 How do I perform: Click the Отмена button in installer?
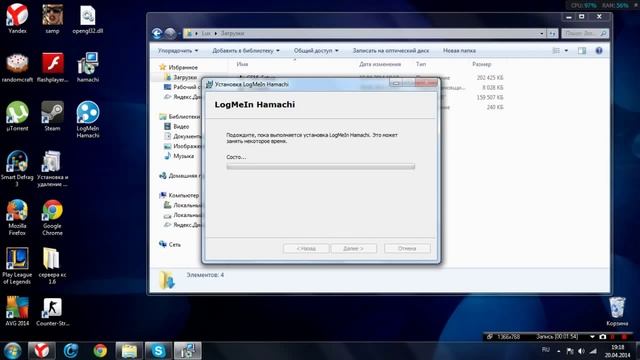coord(407,248)
